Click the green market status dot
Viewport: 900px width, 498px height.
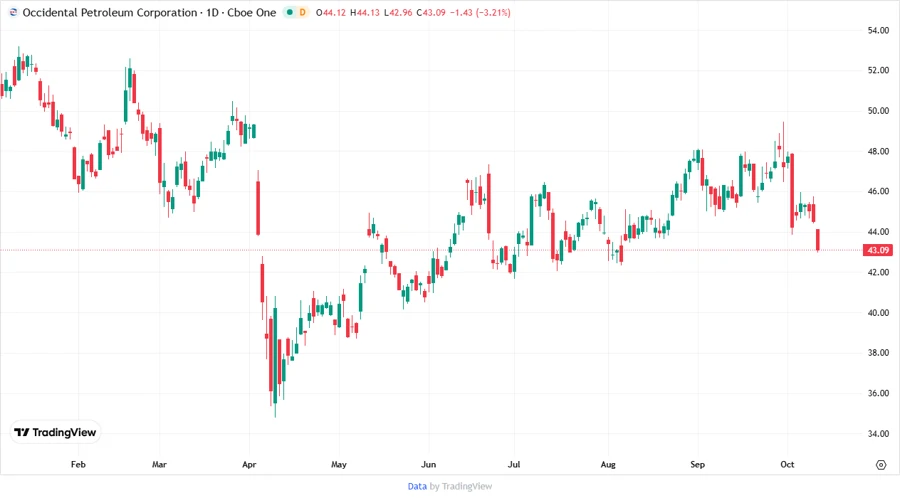click(x=290, y=12)
